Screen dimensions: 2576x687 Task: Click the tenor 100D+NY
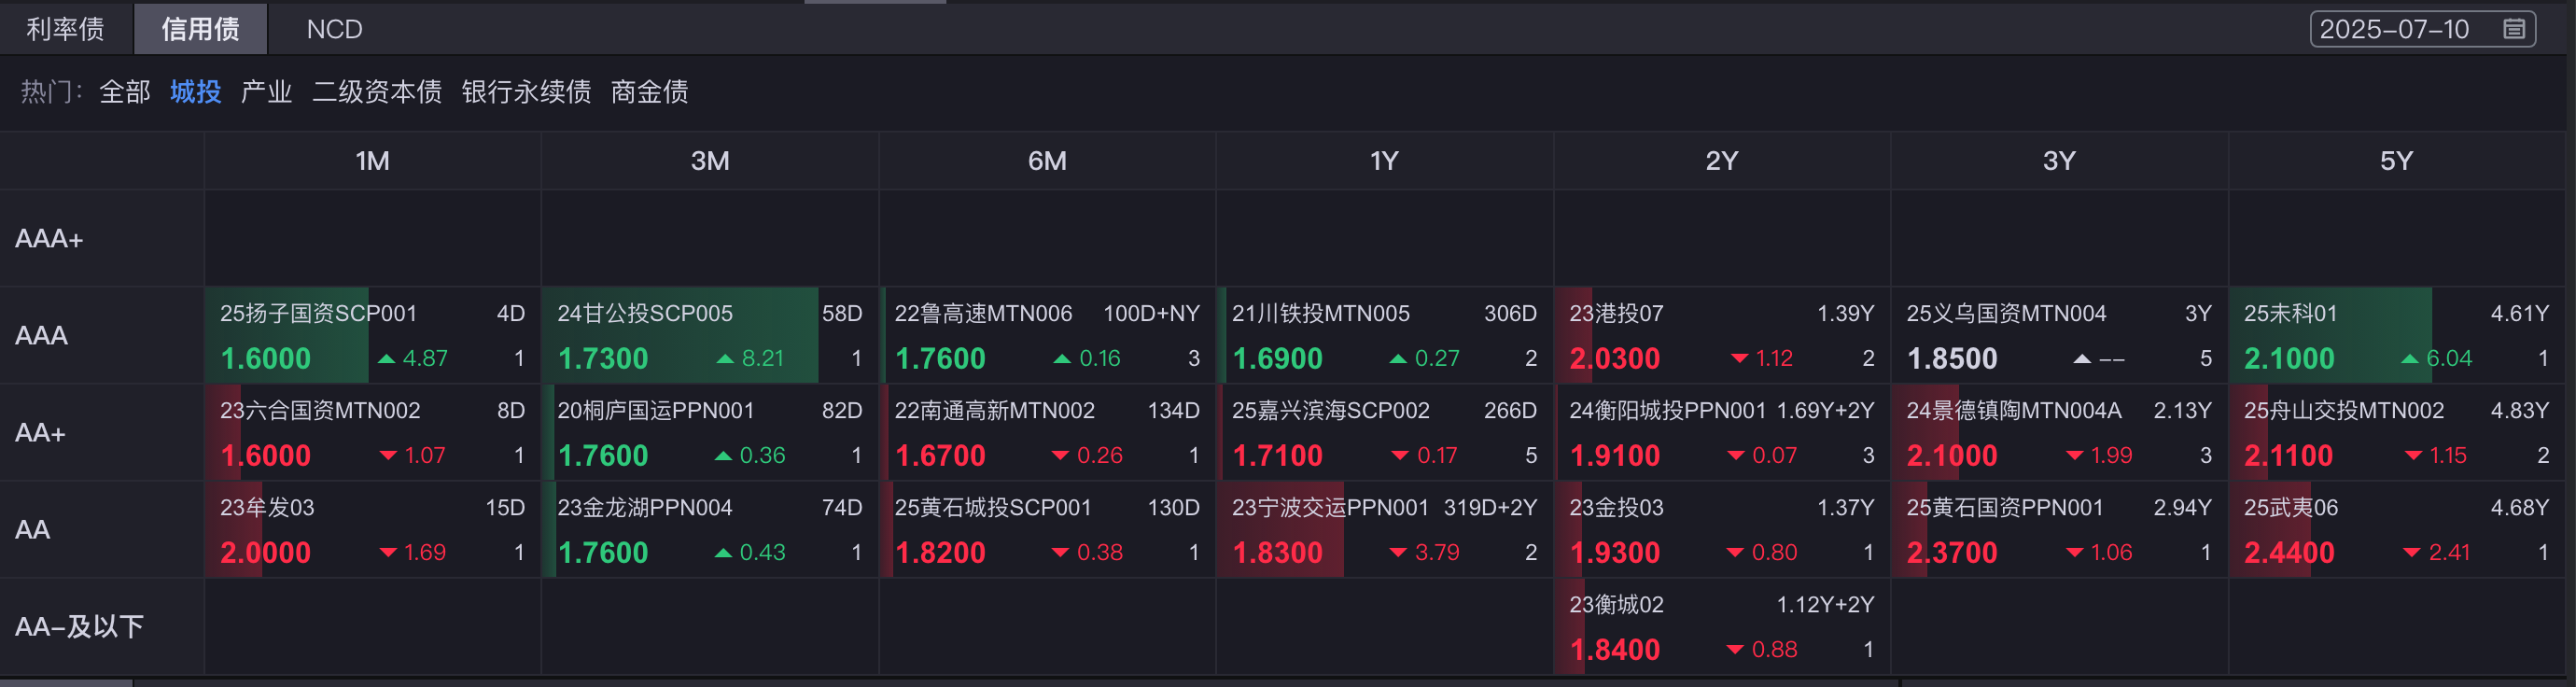[x=1151, y=314]
